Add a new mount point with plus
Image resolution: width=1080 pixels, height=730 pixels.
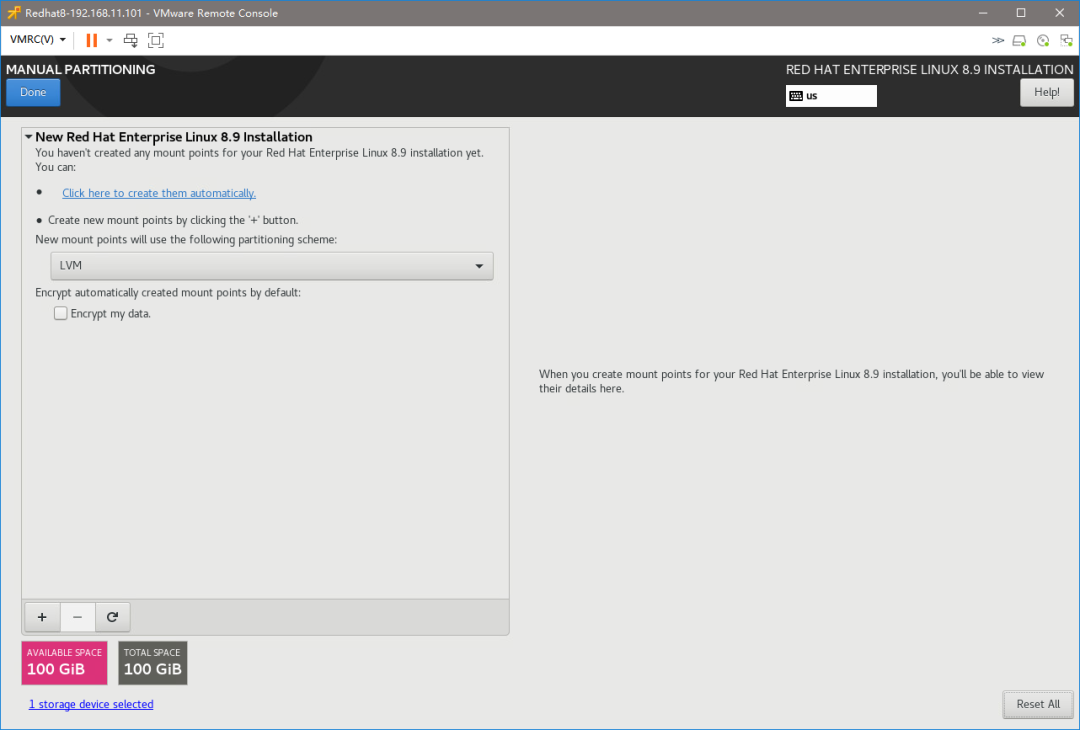(42, 617)
